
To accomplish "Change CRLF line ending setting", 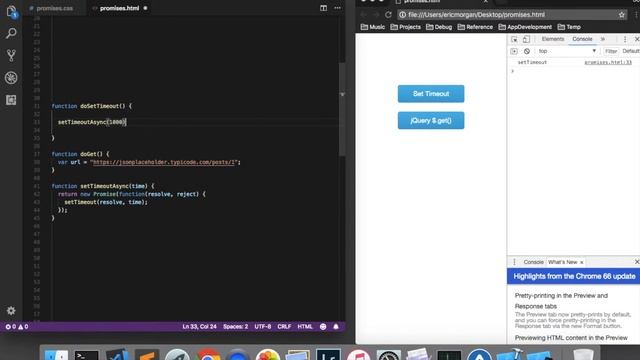I will coord(284,327).
